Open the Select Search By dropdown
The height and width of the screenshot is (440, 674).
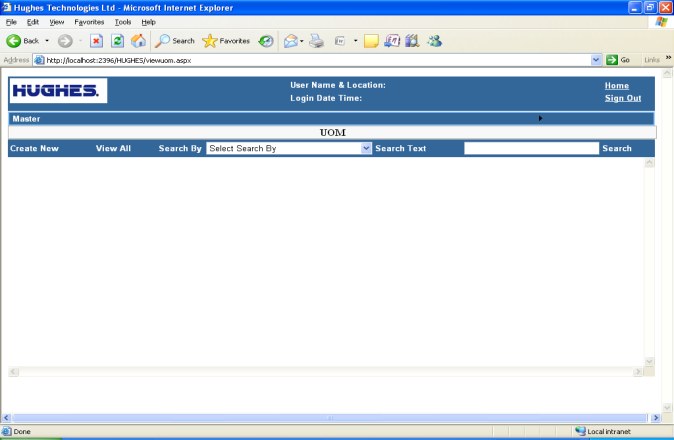tap(288, 148)
